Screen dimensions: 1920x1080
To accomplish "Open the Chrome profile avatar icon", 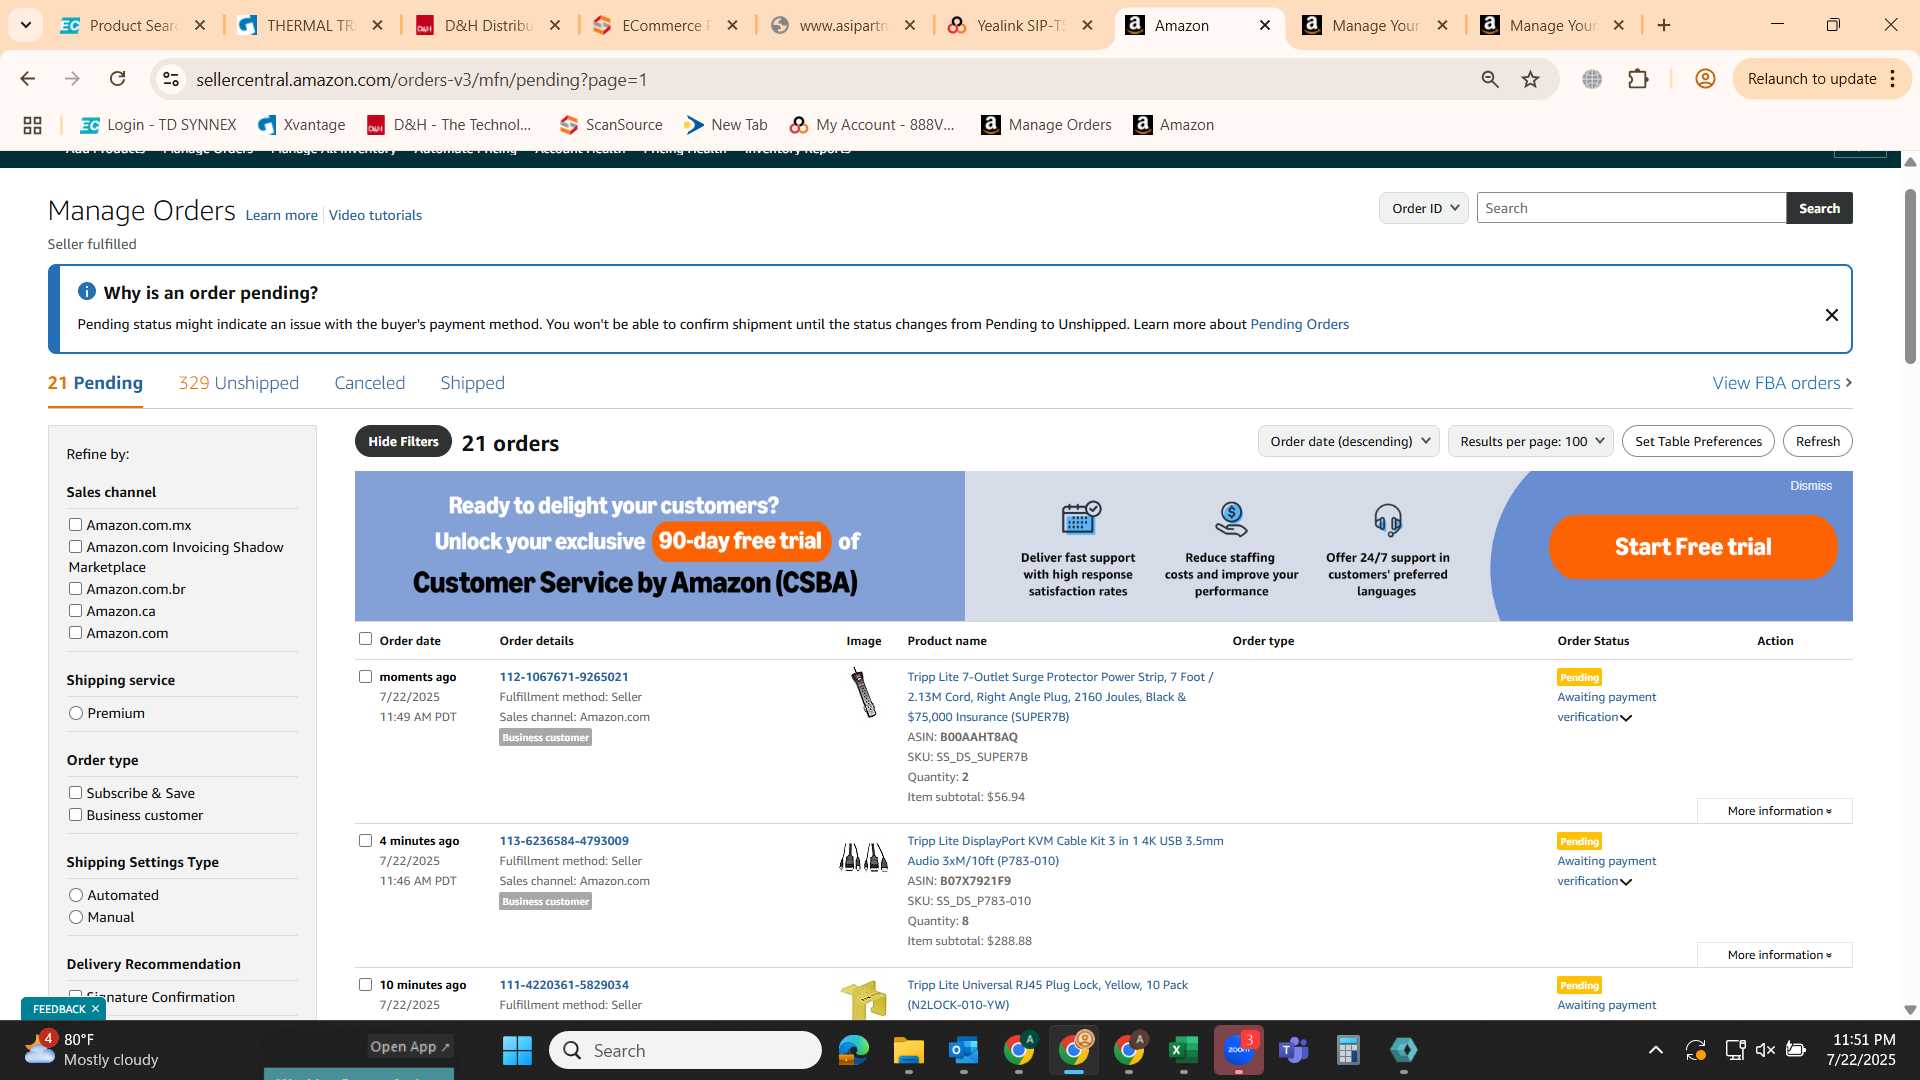I will click(x=1705, y=79).
